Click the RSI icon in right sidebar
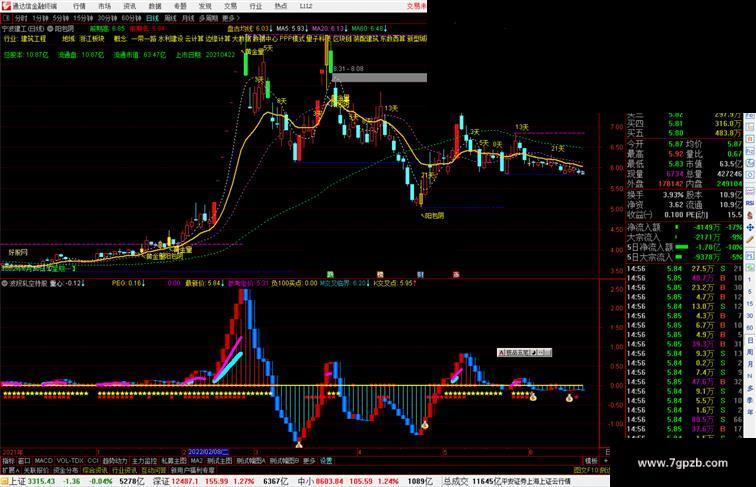 coord(750,203)
